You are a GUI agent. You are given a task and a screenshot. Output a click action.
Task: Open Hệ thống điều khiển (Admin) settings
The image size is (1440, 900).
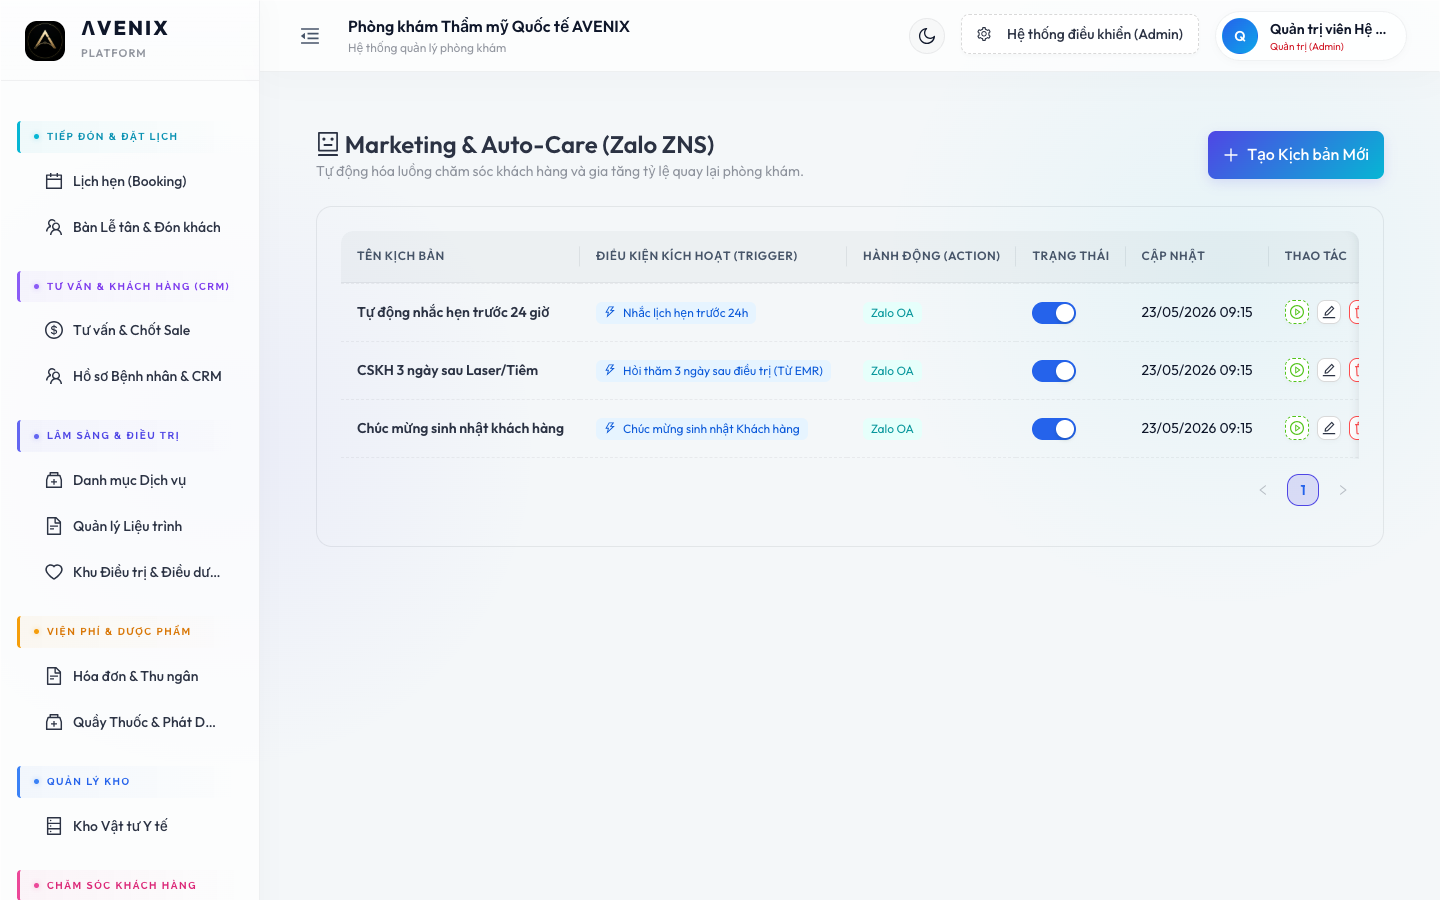click(1080, 34)
